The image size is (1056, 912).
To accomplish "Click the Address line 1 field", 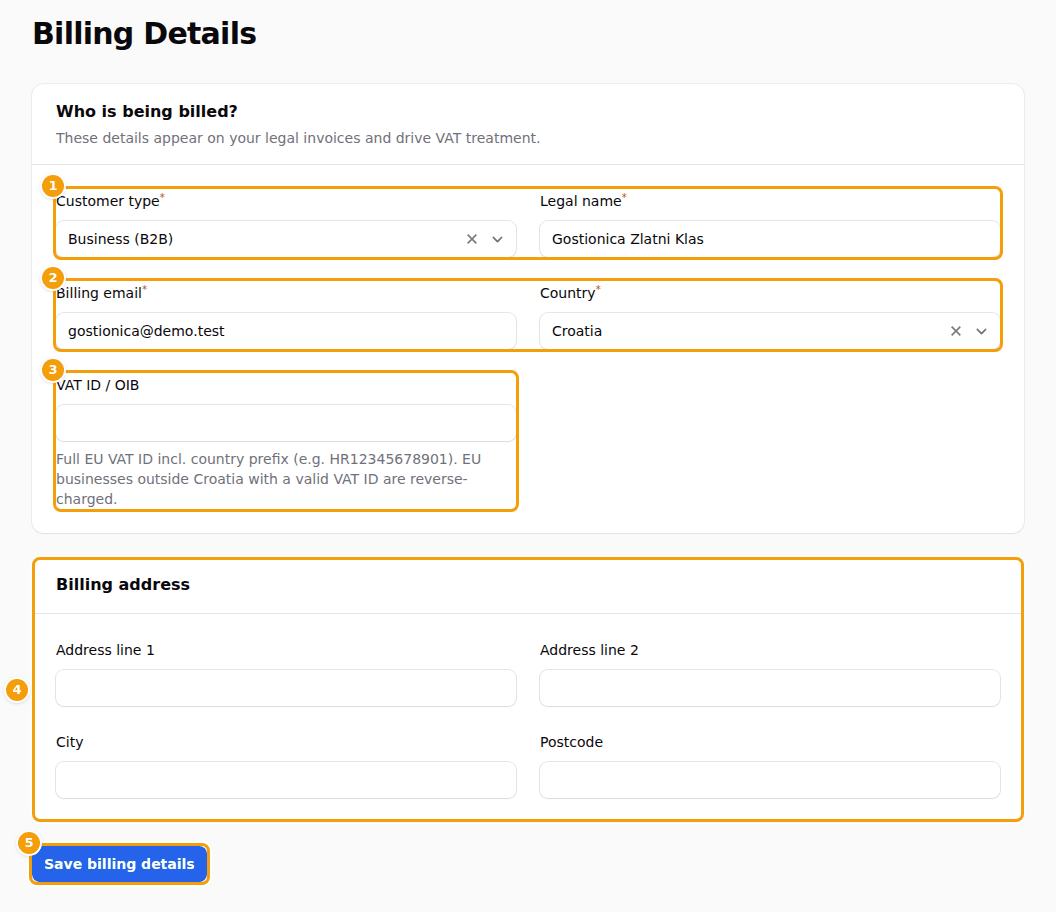I will tap(286, 688).
